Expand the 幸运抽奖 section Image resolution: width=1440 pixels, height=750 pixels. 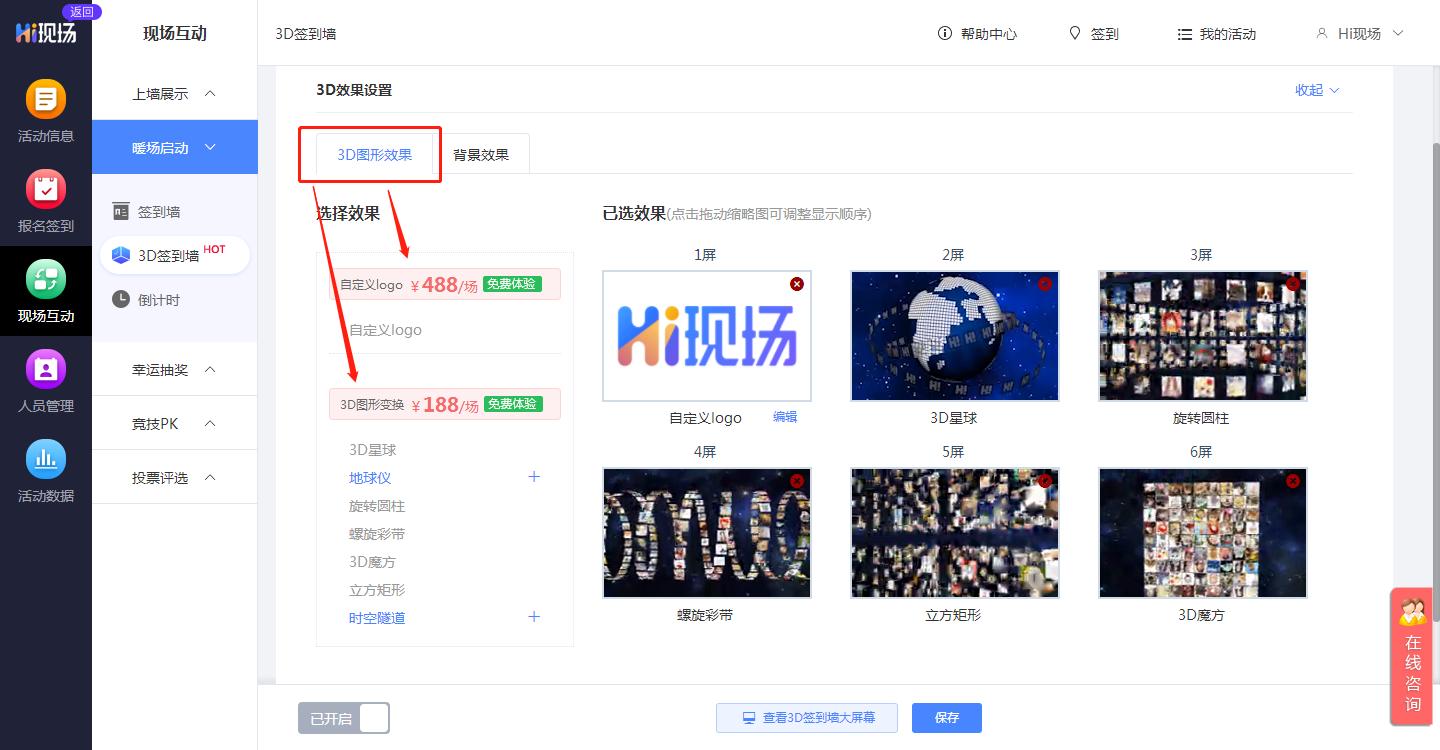coord(175,368)
